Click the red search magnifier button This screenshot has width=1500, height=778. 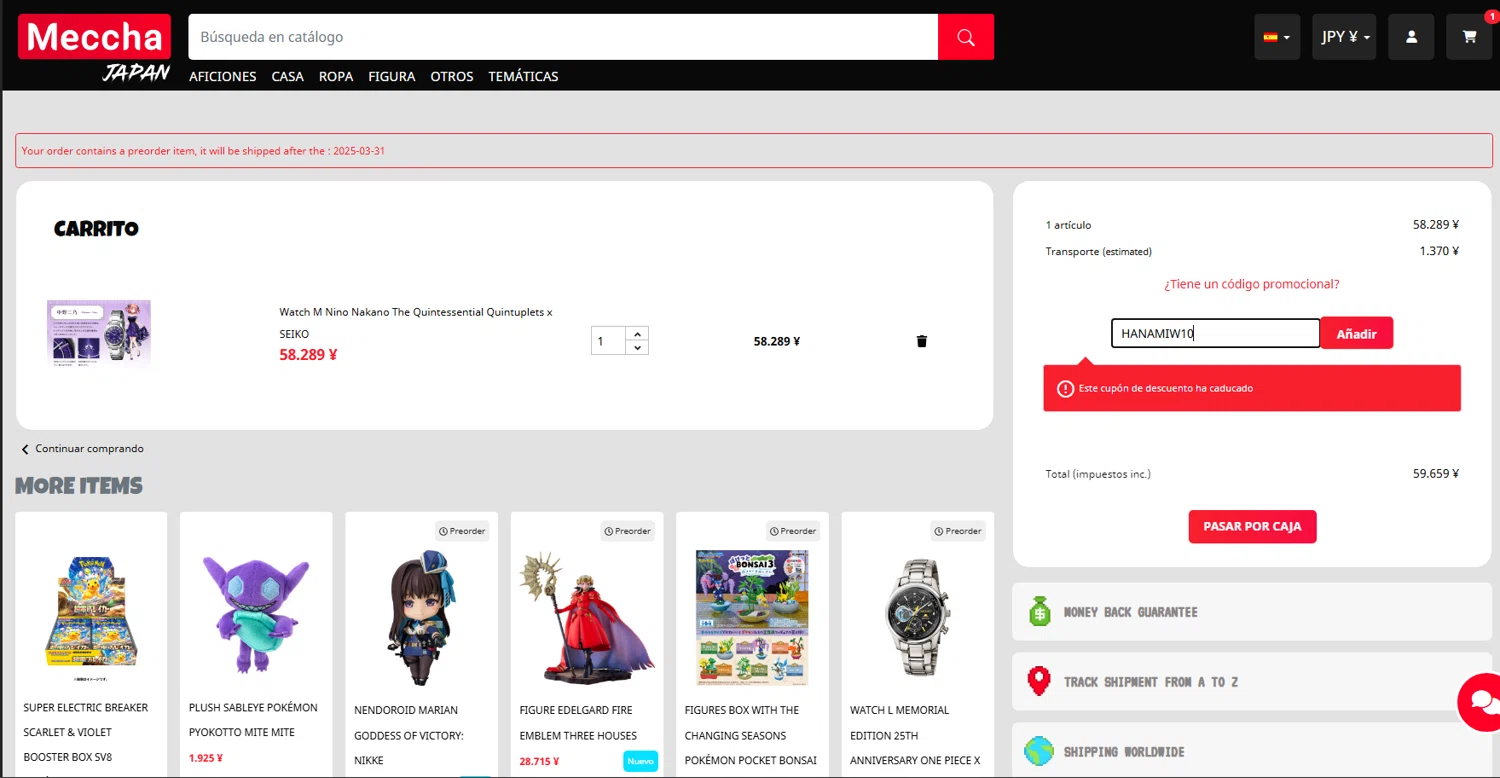point(966,37)
